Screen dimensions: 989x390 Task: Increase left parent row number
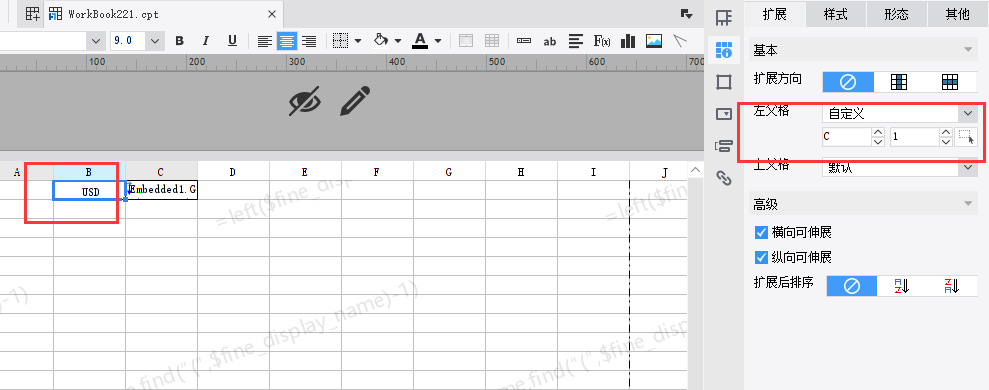click(x=946, y=132)
